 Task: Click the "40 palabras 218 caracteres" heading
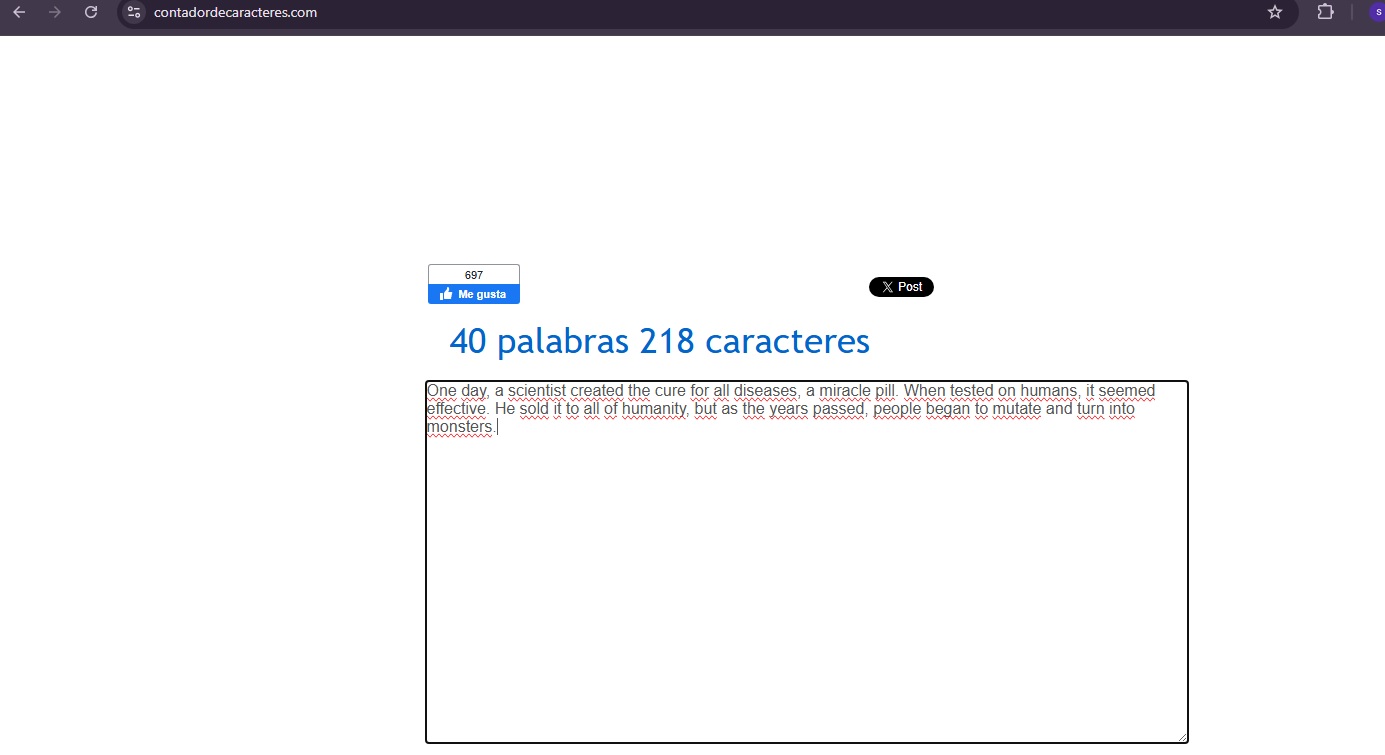click(x=660, y=341)
